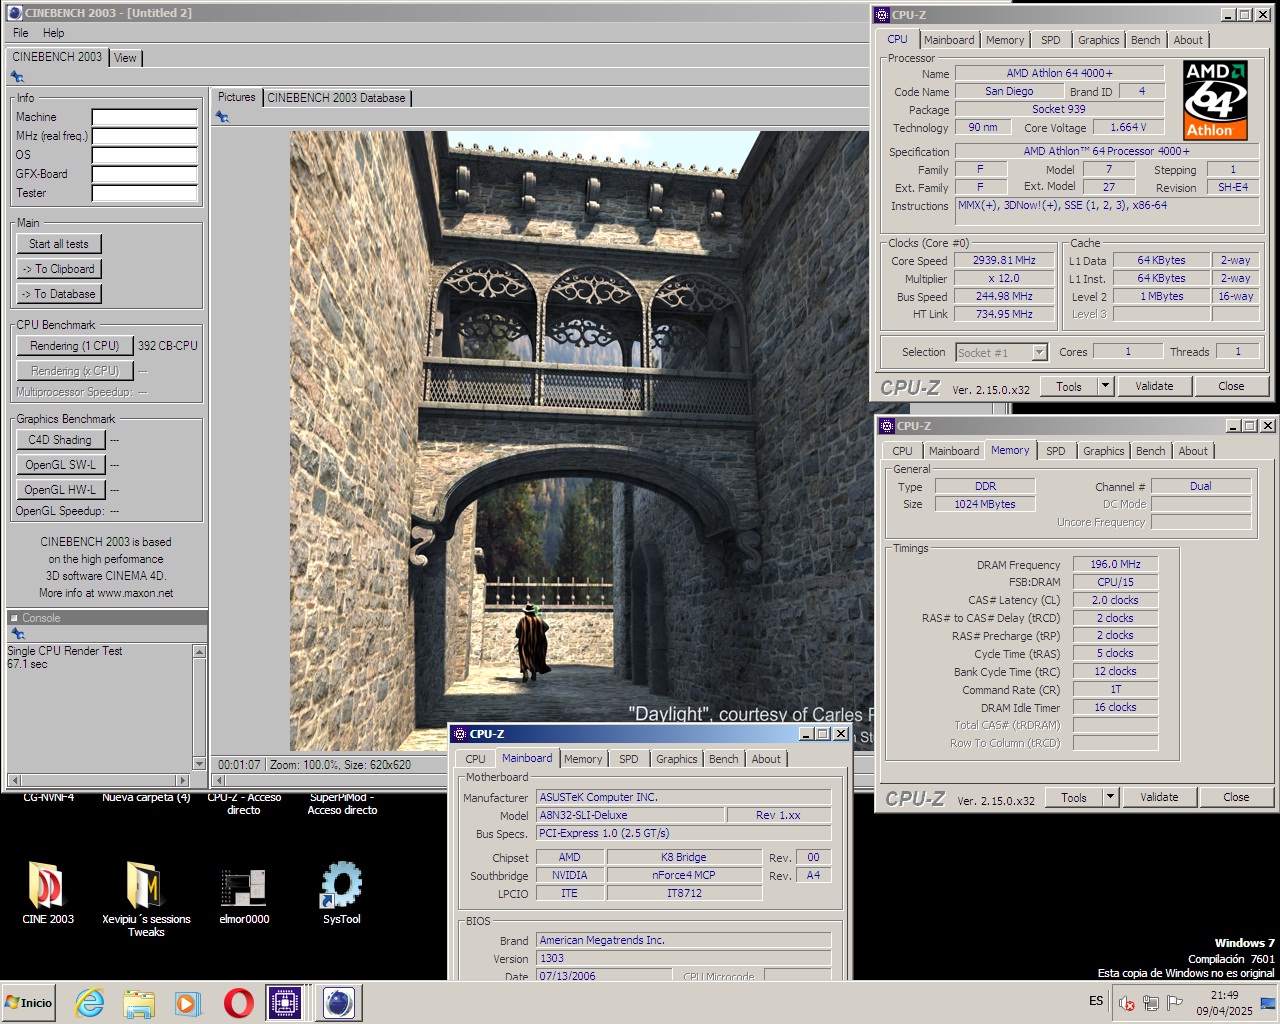The image size is (1280, 1024).
Task: Open Help menu in CINEBENCH
Action: 53,33
